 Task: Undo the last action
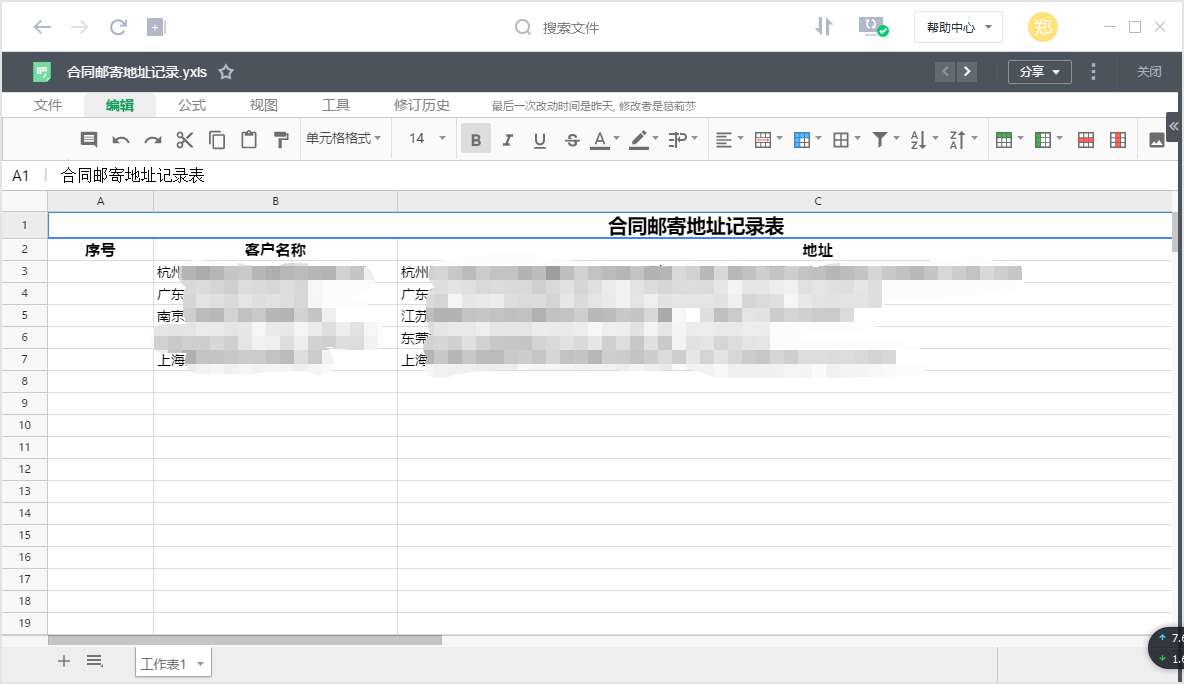click(x=120, y=139)
